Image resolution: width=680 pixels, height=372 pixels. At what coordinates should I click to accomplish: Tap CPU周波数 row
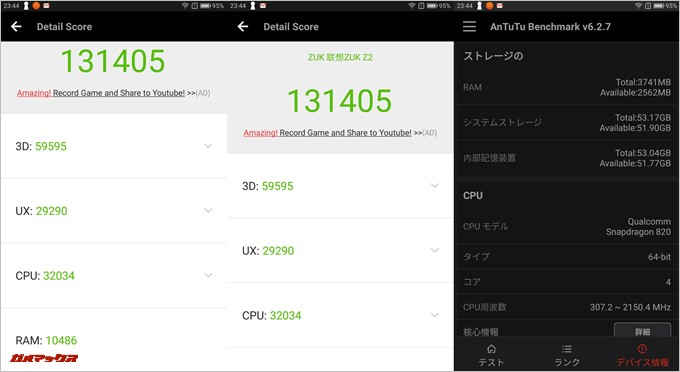point(567,307)
